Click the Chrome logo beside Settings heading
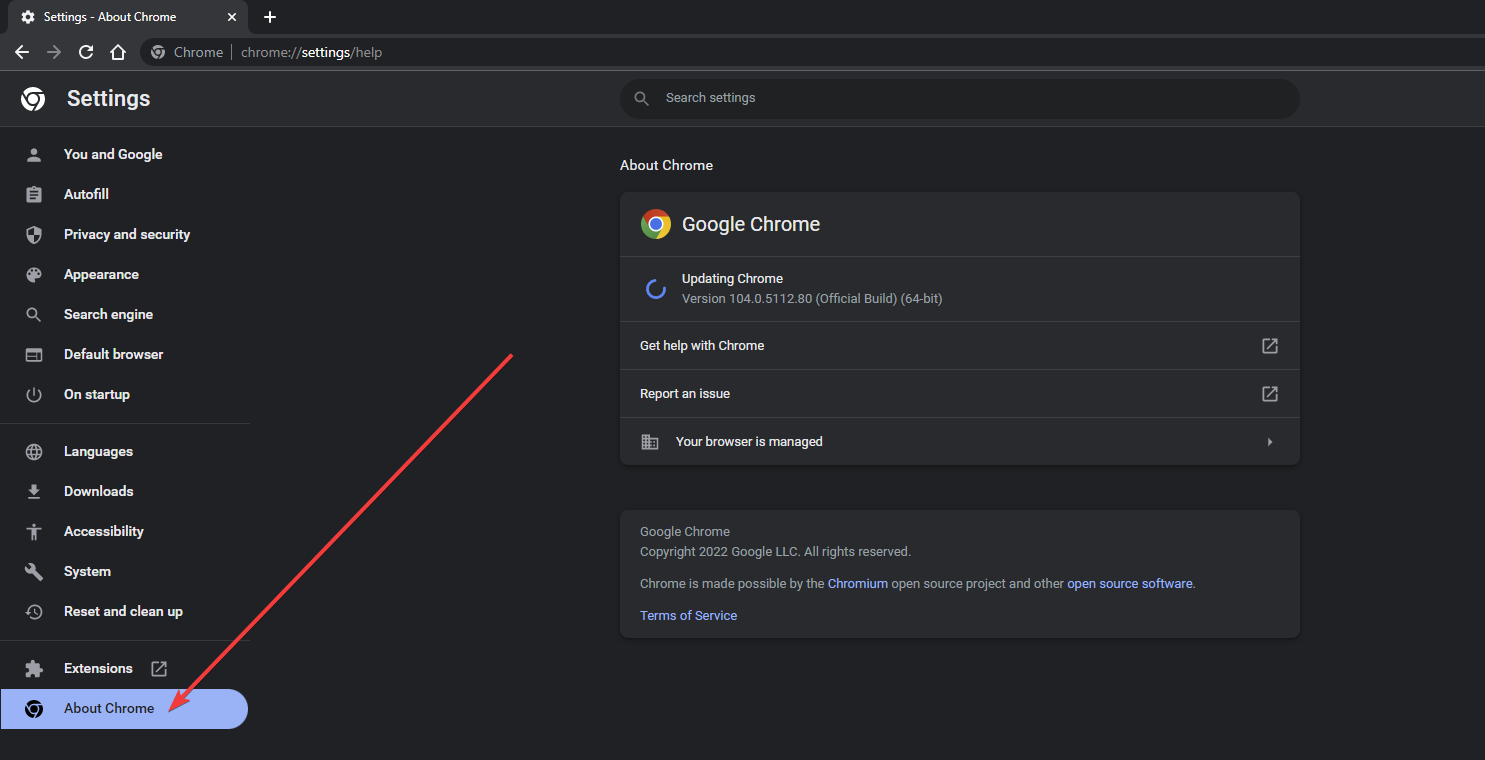The width and height of the screenshot is (1485, 760). pyautogui.click(x=33, y=99)
